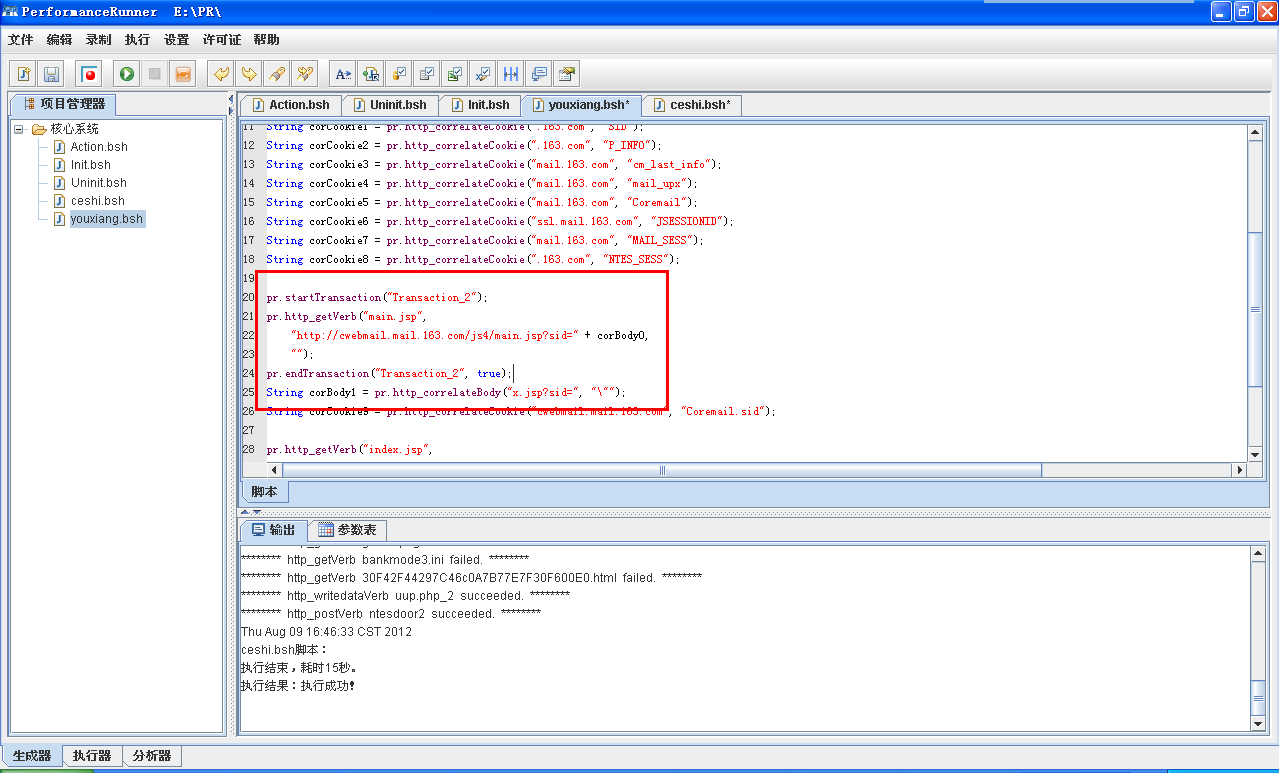
Task: Run the script with green play button
Action: [126, 74]
